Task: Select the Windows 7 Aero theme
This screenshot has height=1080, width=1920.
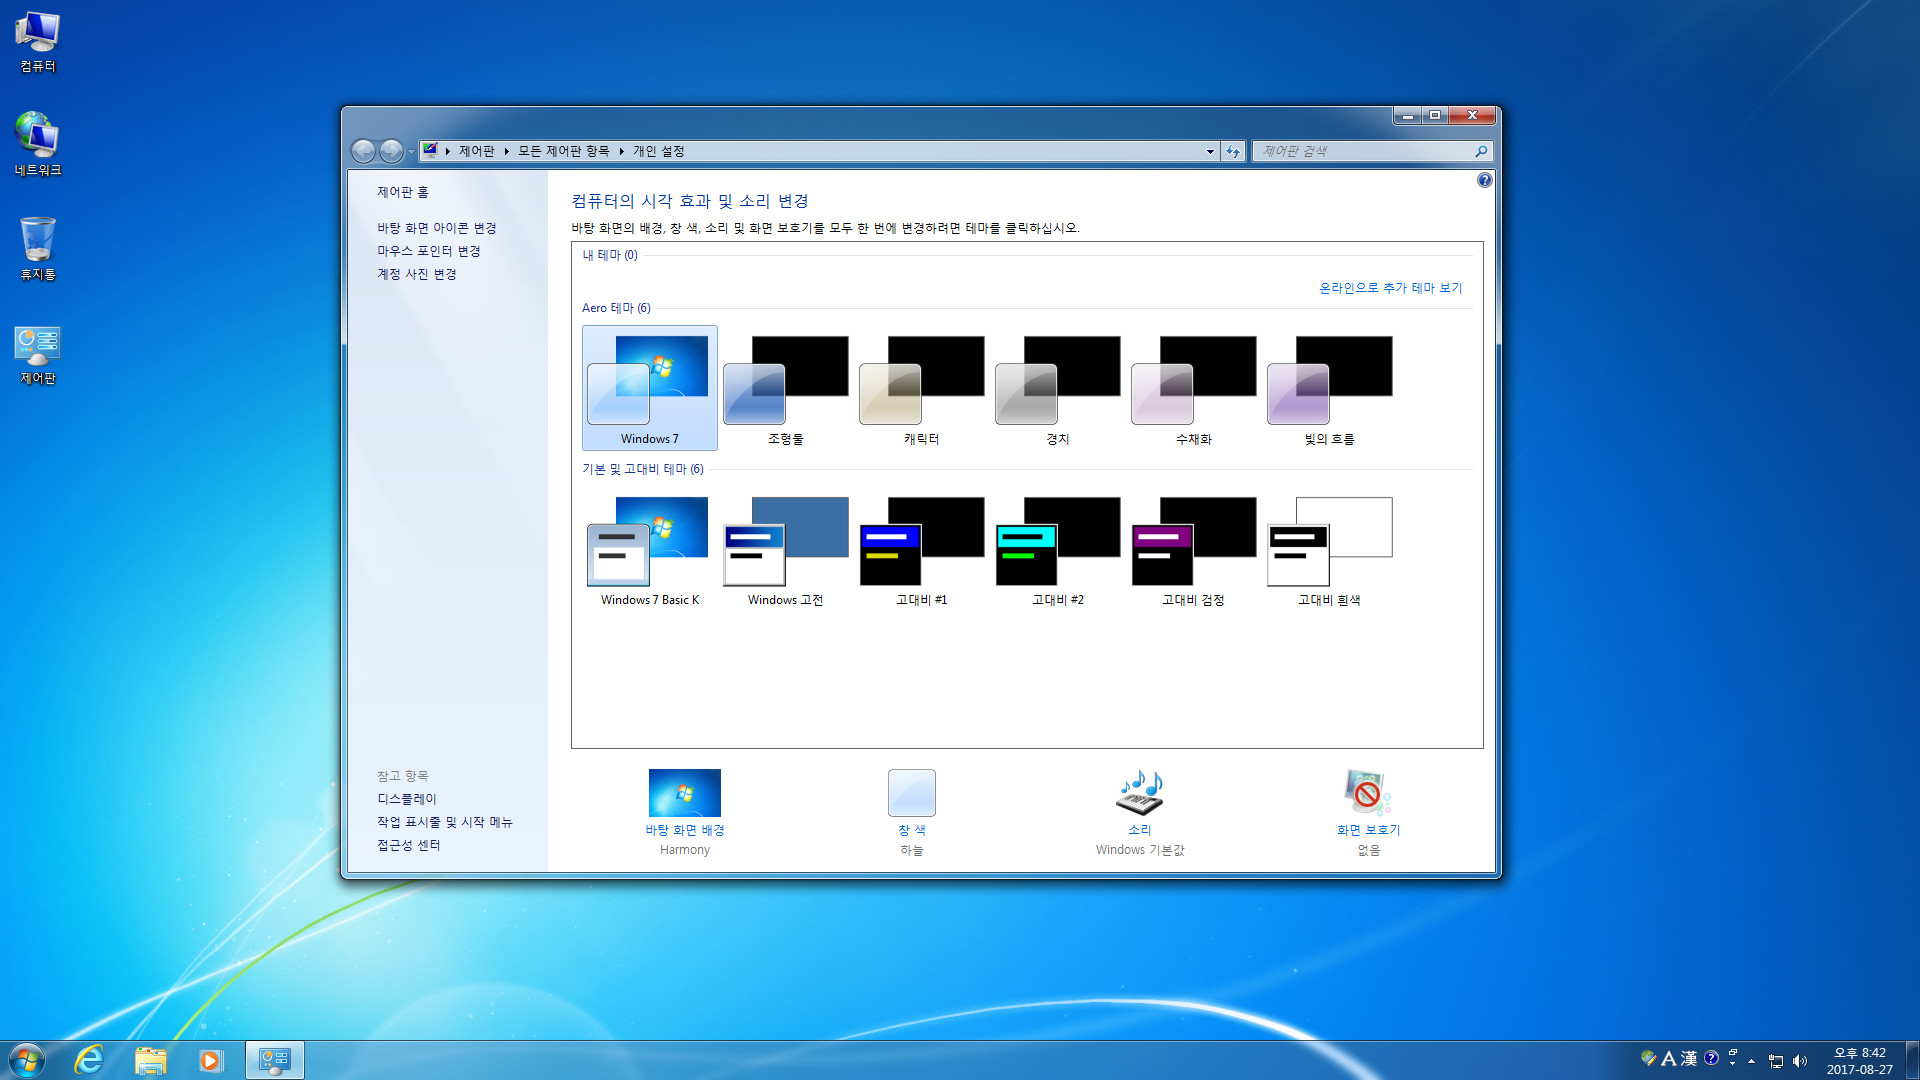Action: click(x=650, y=382)
